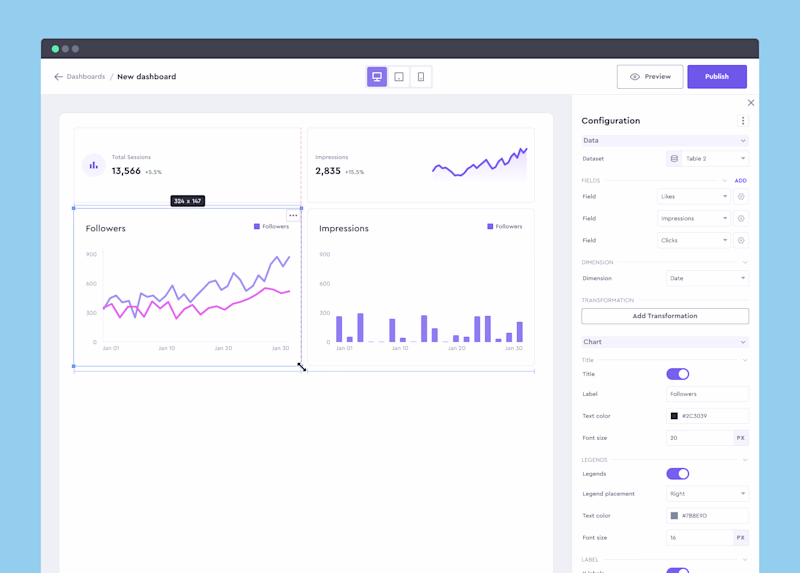Click the title Label input field

click(x=707, y=394)
